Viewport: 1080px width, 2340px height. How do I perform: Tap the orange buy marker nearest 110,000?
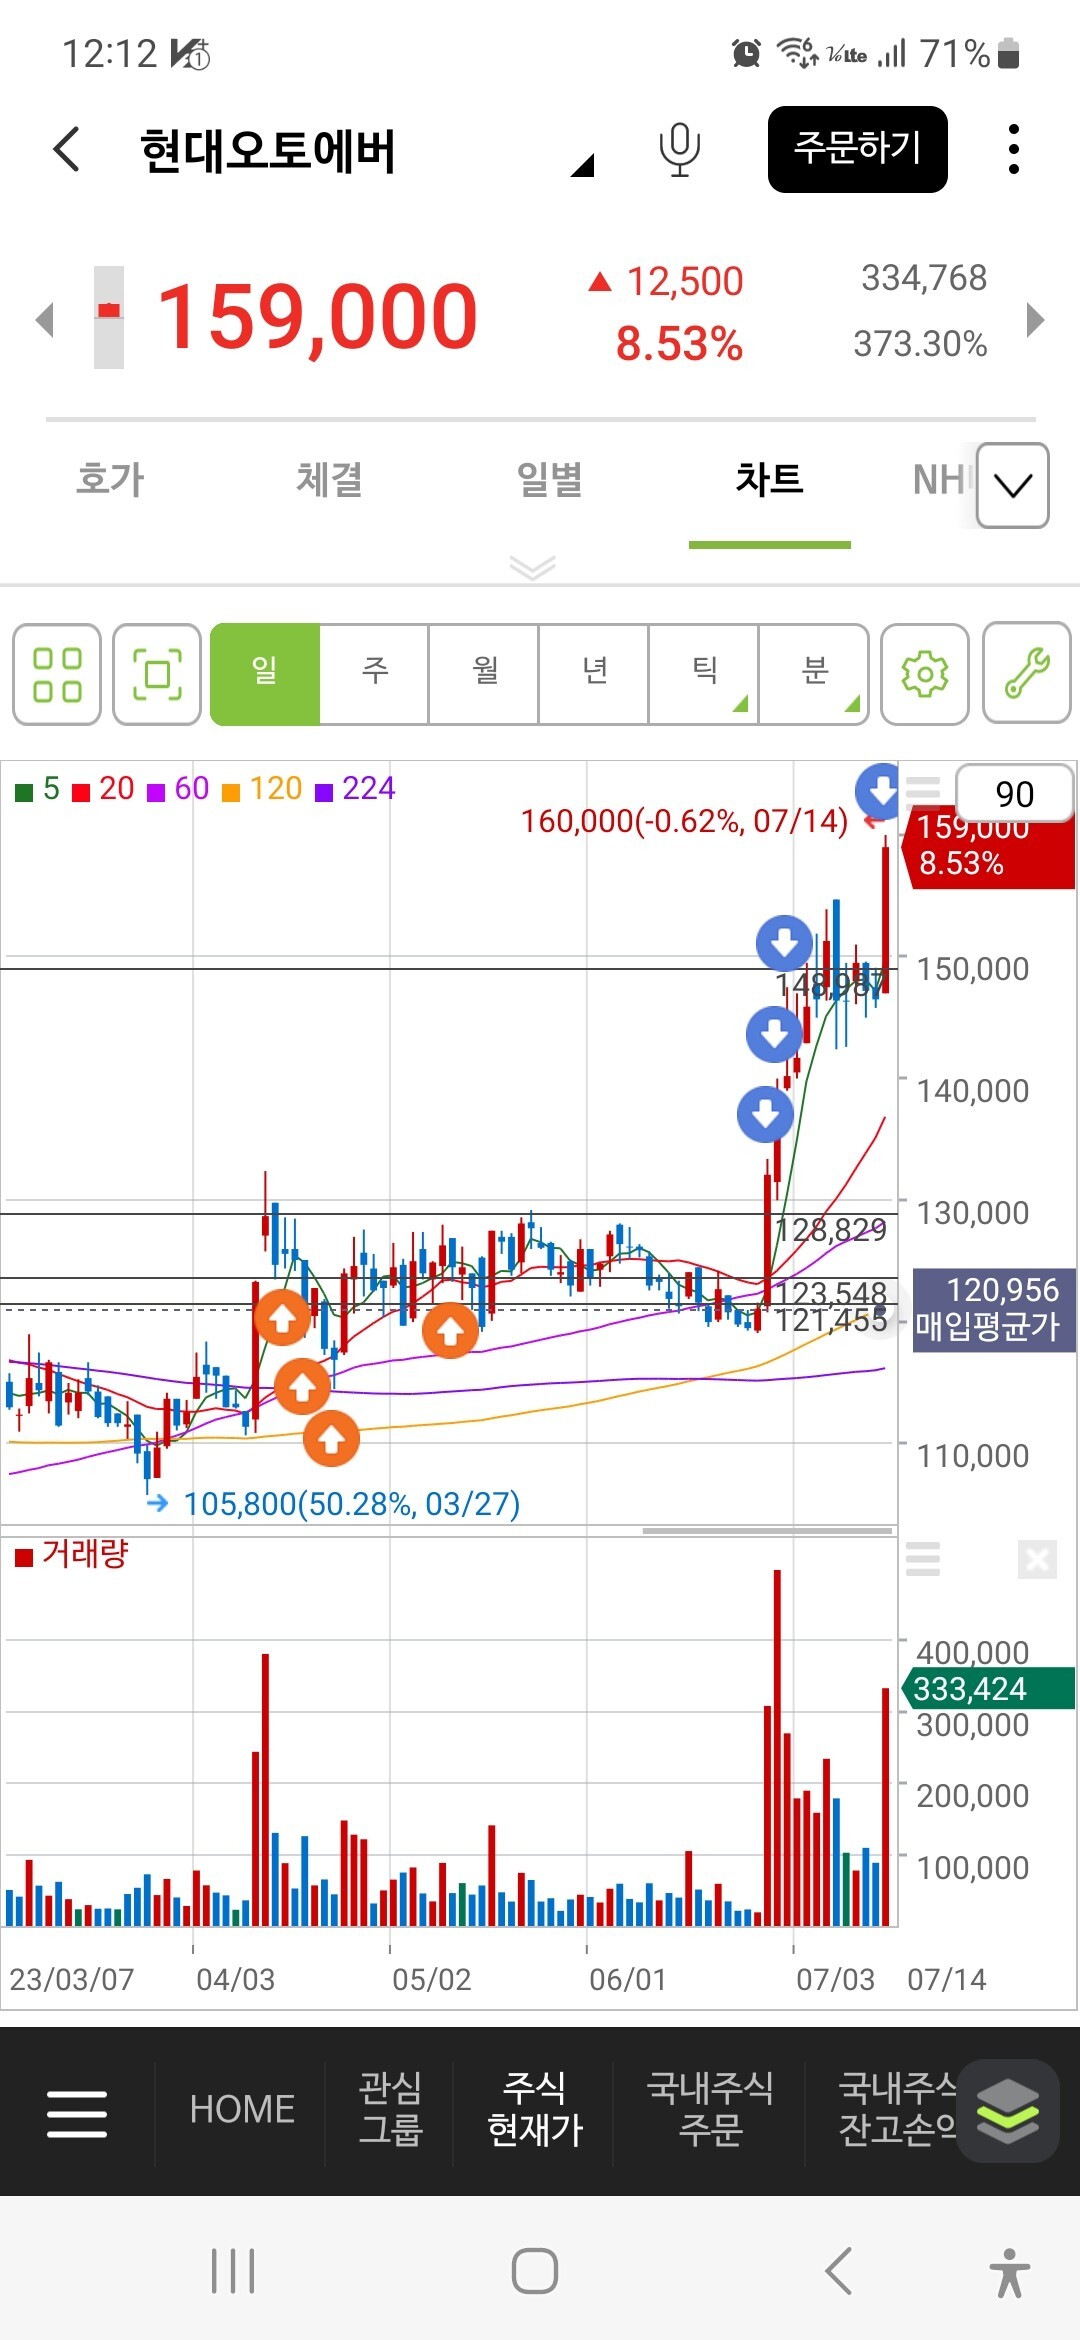[x=331, y=1438]
